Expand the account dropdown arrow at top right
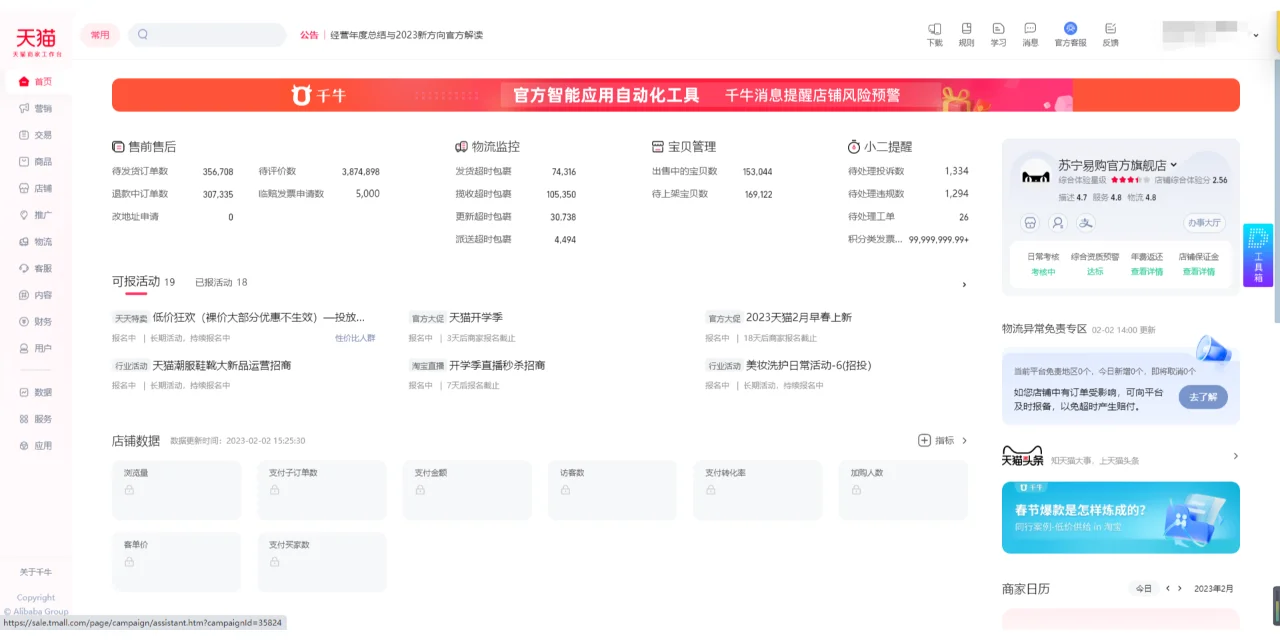 tap(1256, 35)
